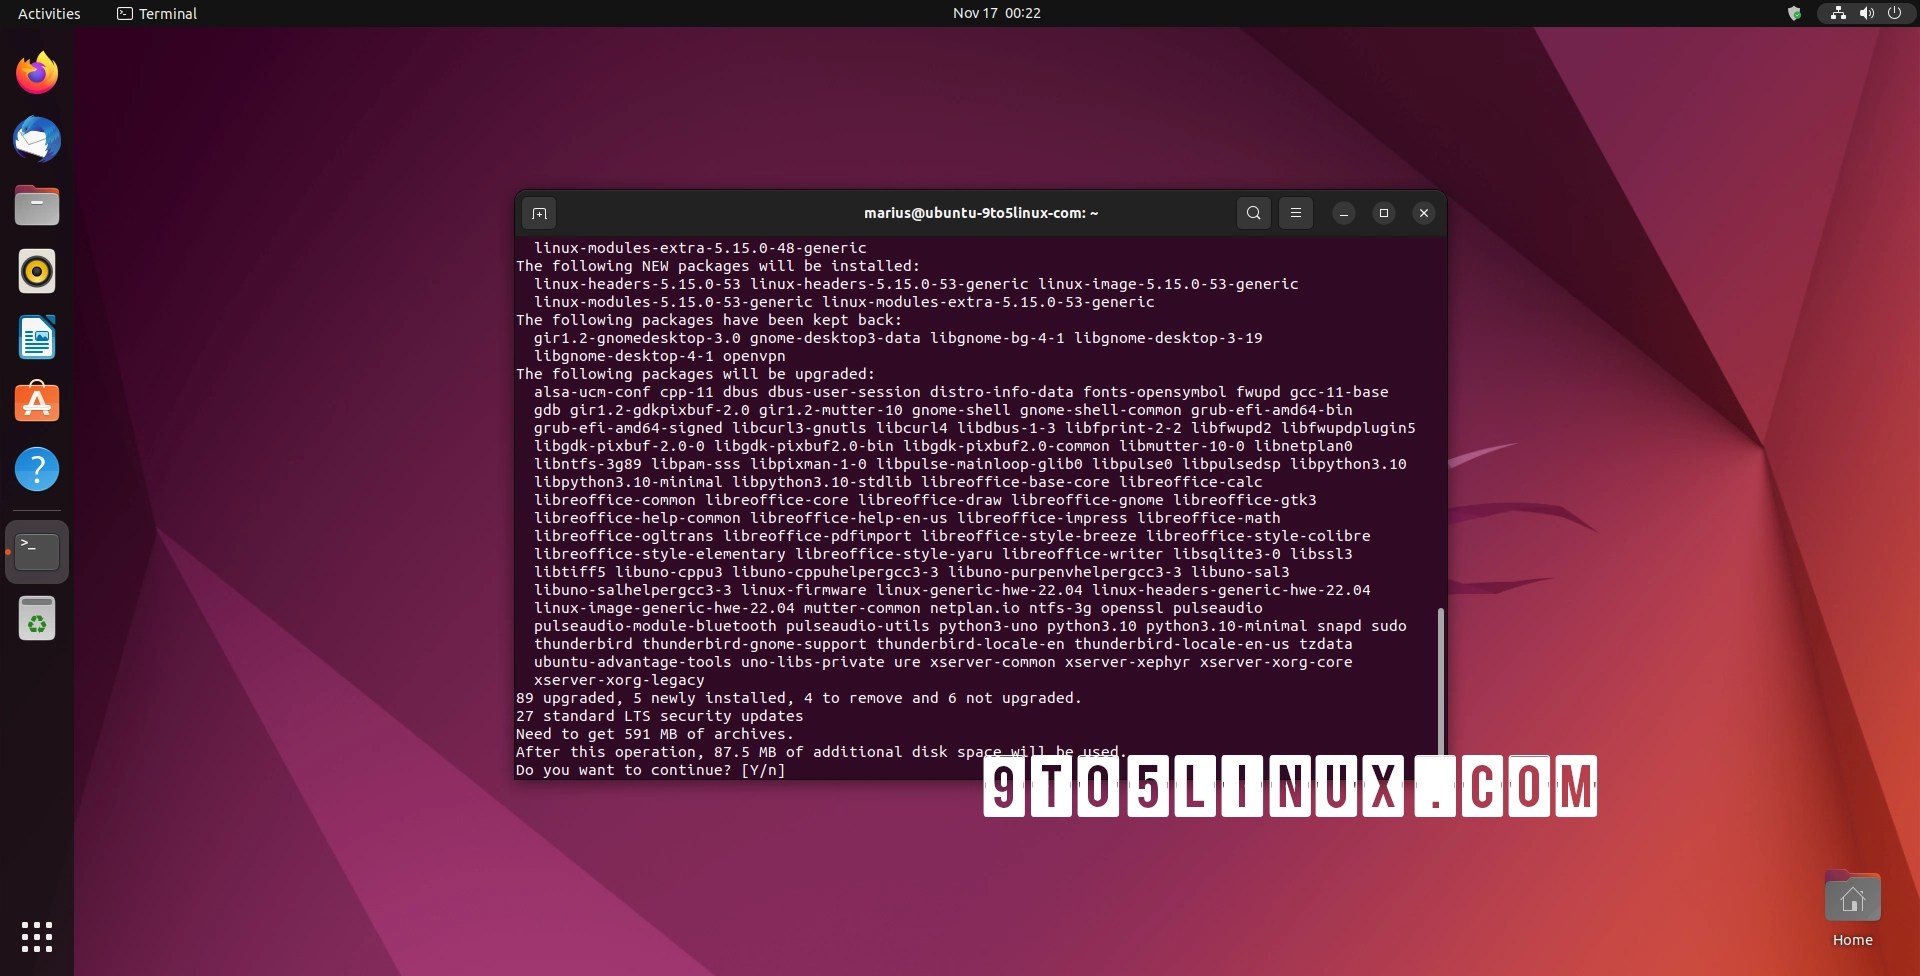Screen dimensions: 1920x976
Task: Open the power system menu
Action: click(x=1895, y=13)
